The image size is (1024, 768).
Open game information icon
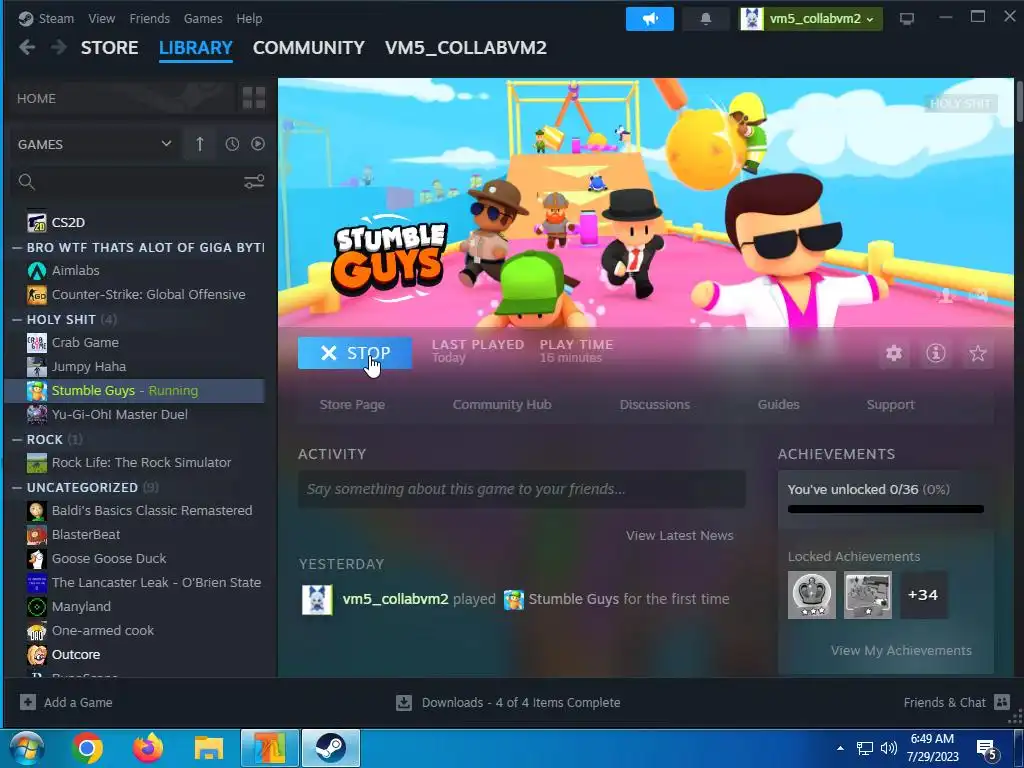point(936,353)
